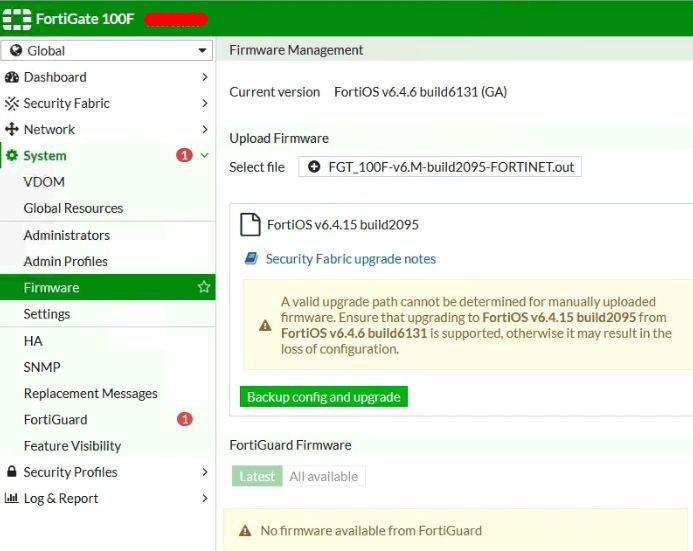
Task: Click the plus icon in Select file
Action: pyautogui.click(x=314, y=167)
